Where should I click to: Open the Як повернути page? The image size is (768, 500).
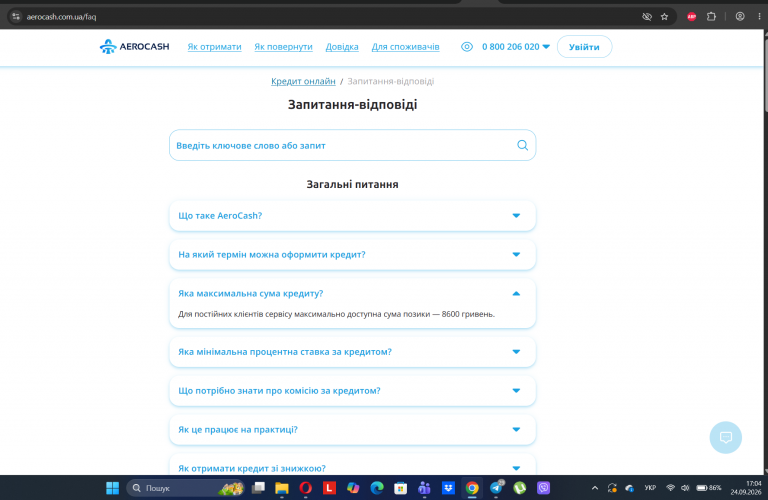pyautogui.click(x=283, y=47)
